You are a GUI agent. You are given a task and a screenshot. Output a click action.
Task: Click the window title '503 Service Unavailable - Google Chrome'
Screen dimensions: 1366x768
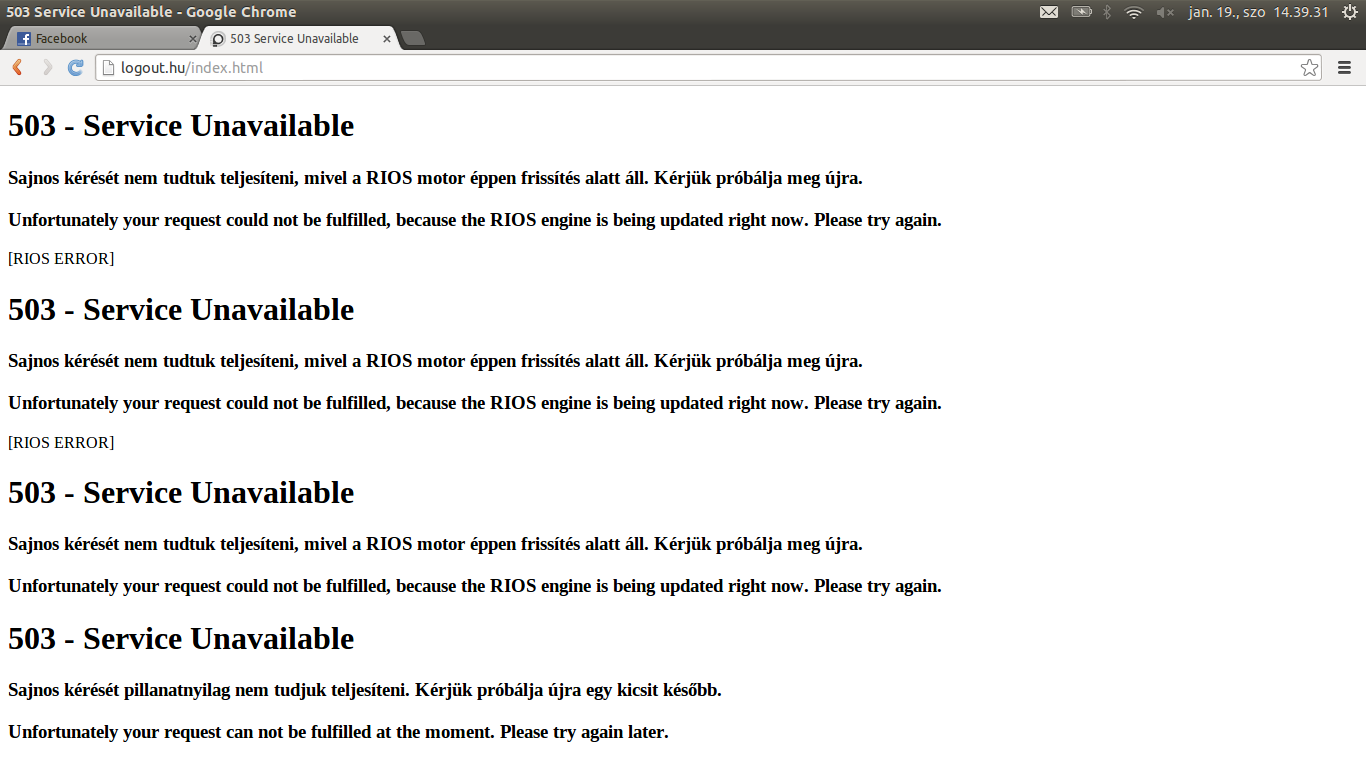click(x=151, y=12)
